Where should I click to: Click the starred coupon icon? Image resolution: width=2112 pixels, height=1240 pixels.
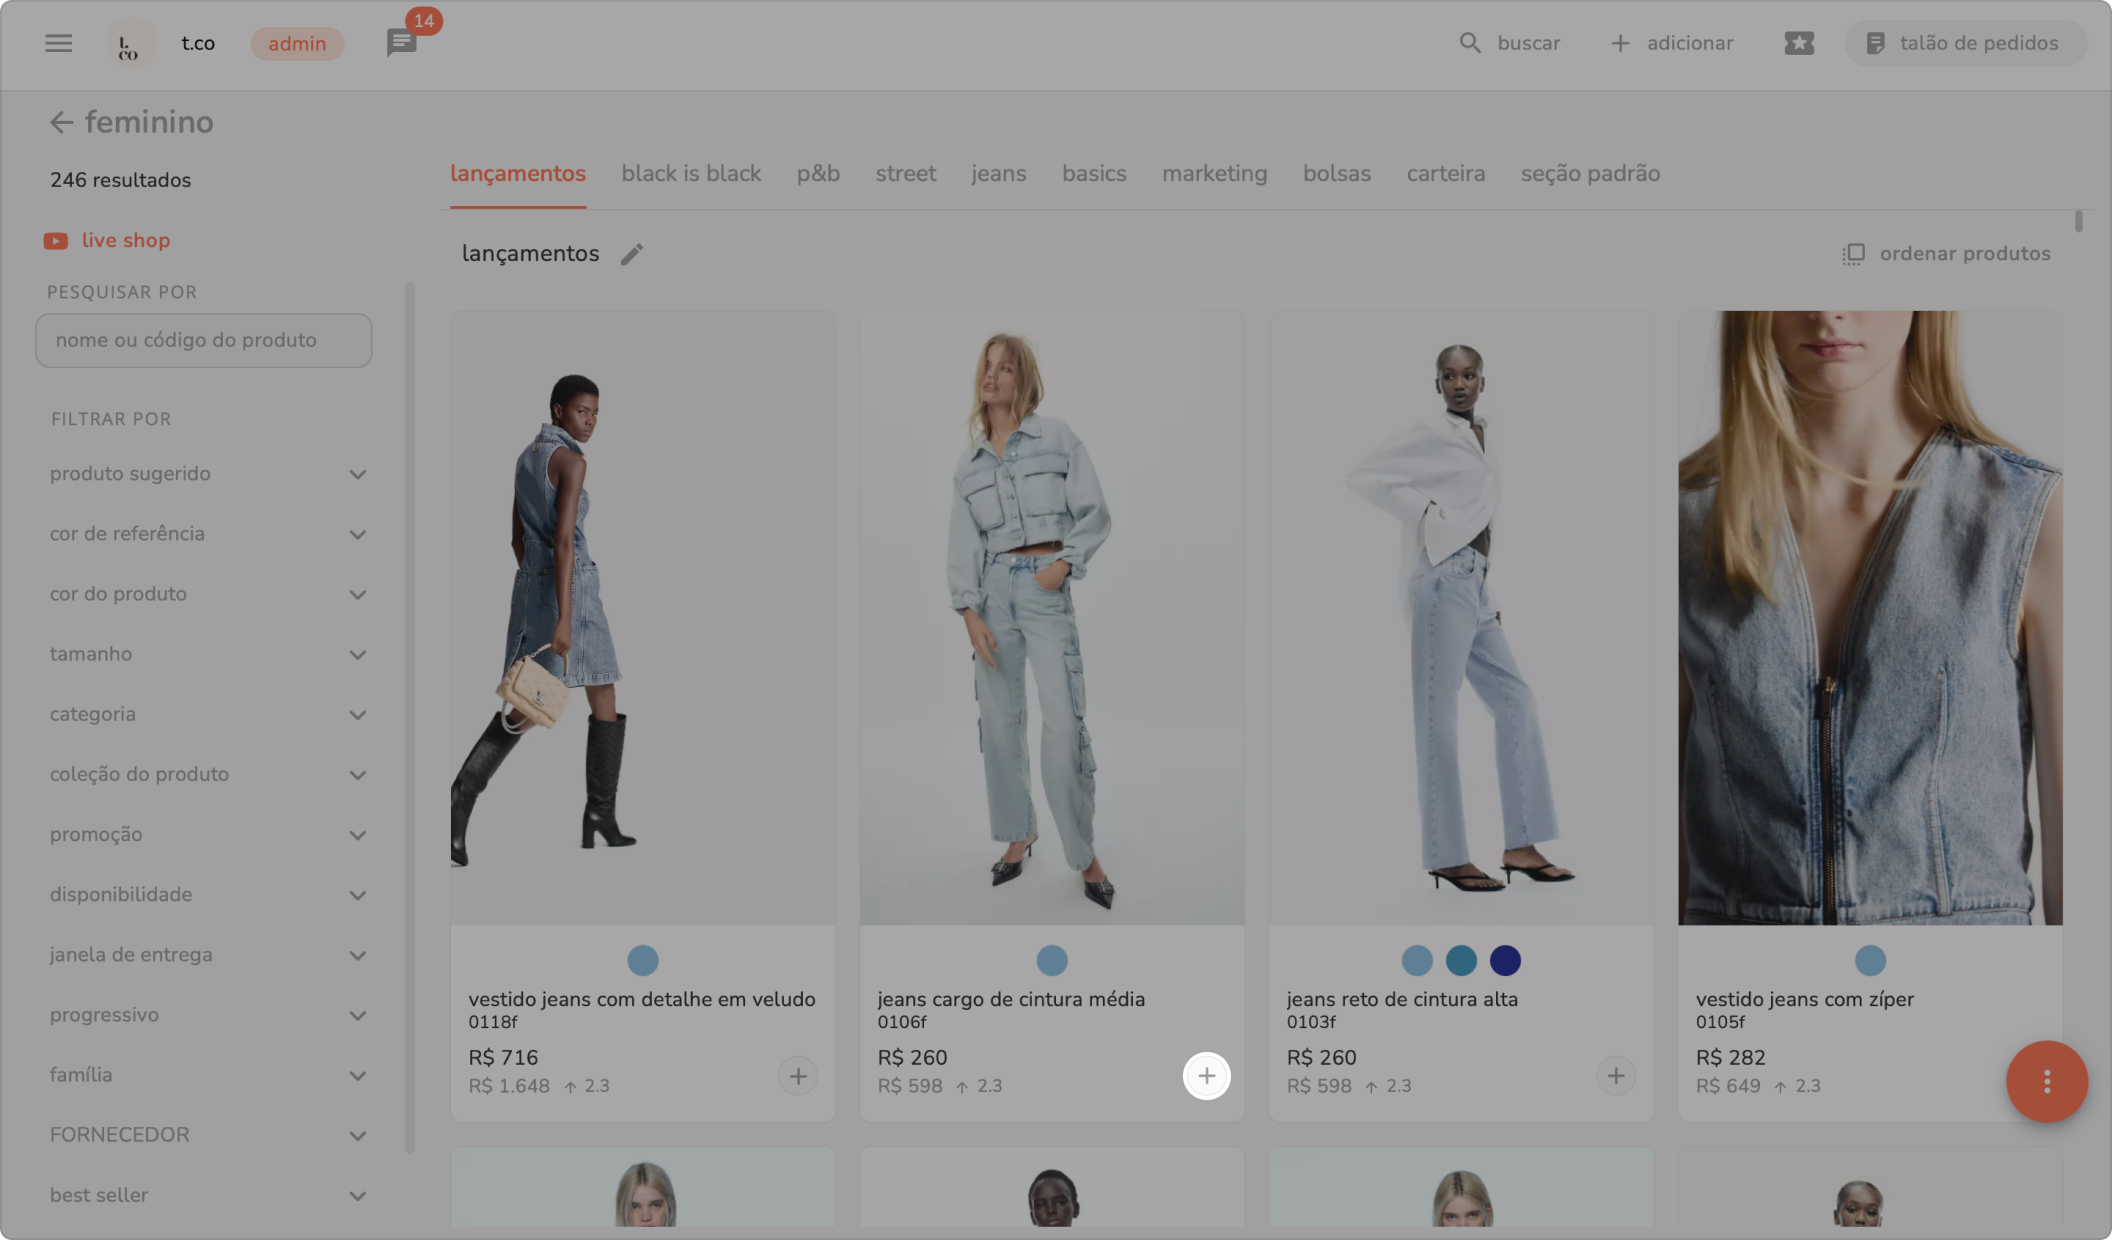pos(1799,43)
